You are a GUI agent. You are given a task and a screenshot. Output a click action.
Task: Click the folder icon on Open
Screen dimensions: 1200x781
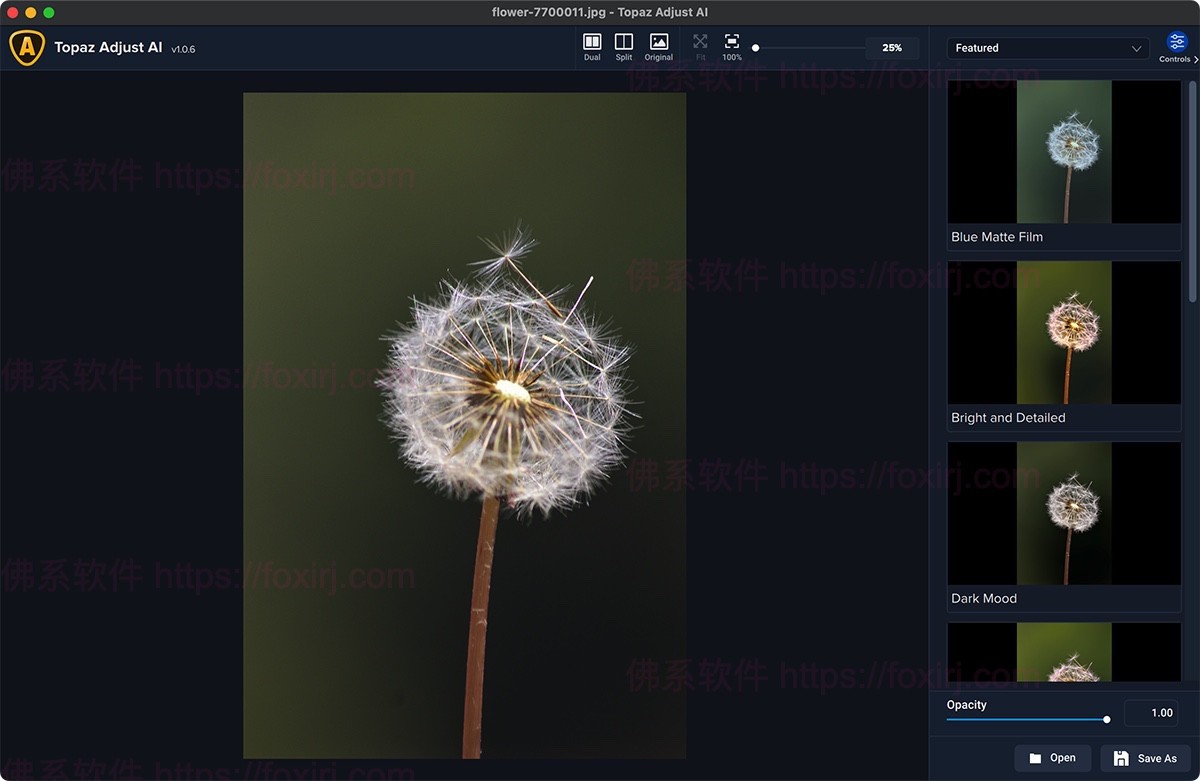1036,758
